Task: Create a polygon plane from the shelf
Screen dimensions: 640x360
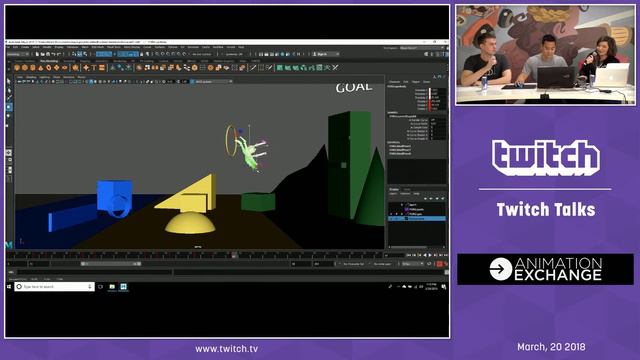Action: (56, 68)
